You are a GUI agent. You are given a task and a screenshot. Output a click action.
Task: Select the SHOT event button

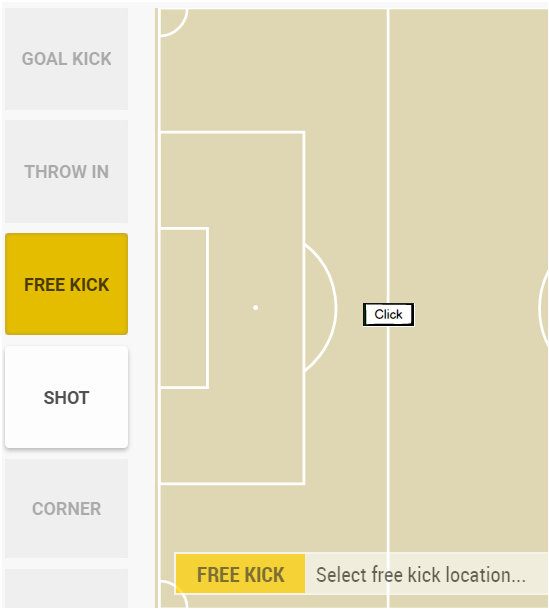click(66, 397)
